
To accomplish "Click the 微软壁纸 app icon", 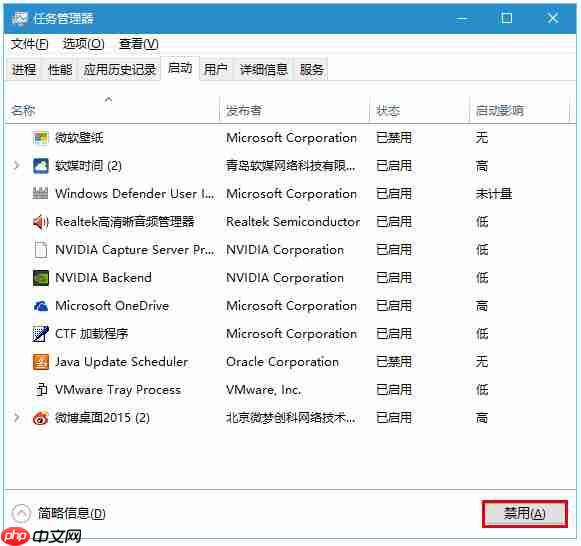I will [x=40, y=138].
